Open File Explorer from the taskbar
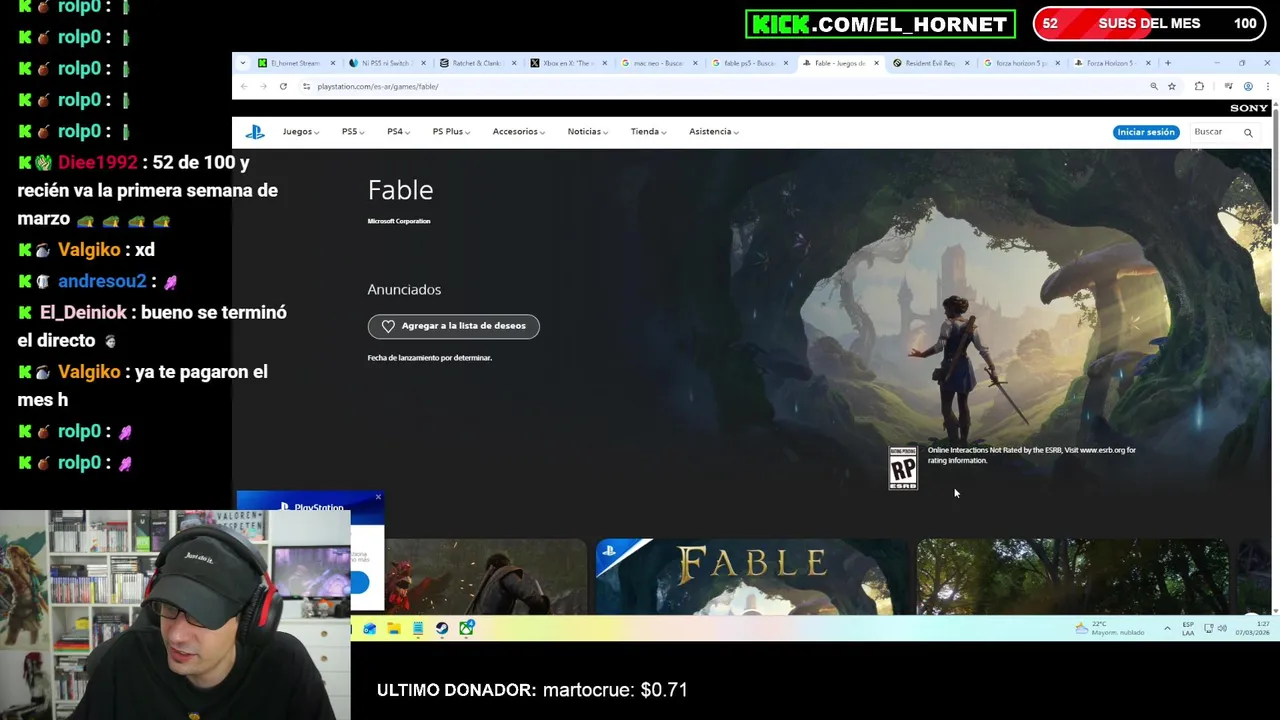This screenshot has height=720, width=1280. point(394,628)
